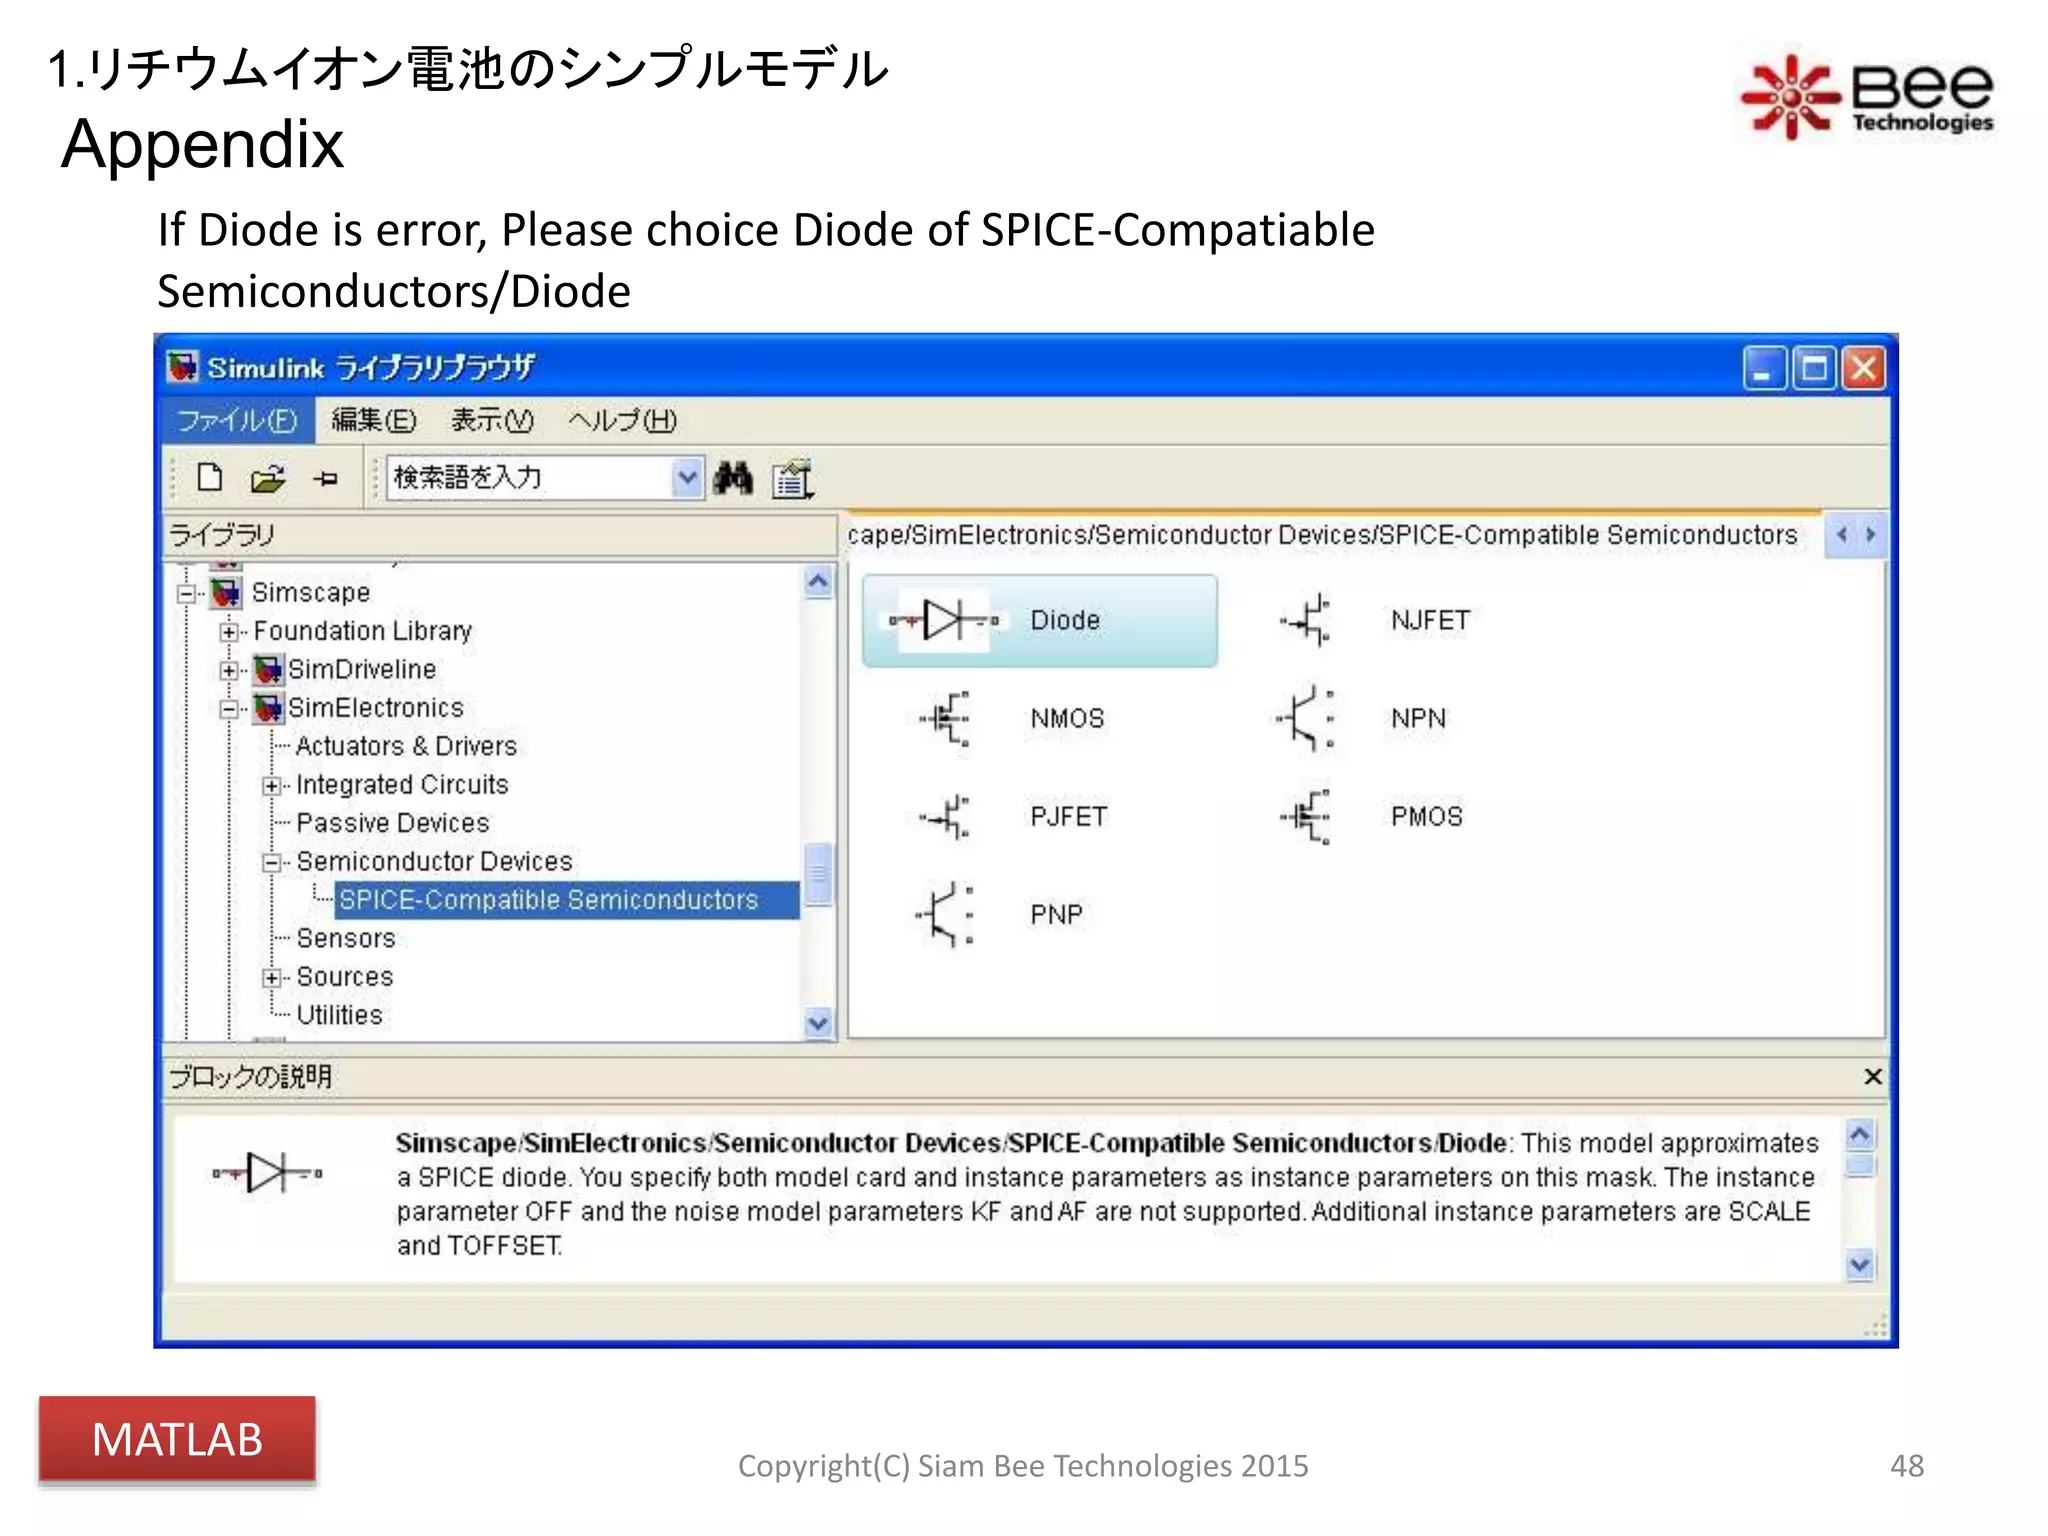2048x1536 pixels.
Task: Expand the SimDriveline node
Action: coord(229,669)
